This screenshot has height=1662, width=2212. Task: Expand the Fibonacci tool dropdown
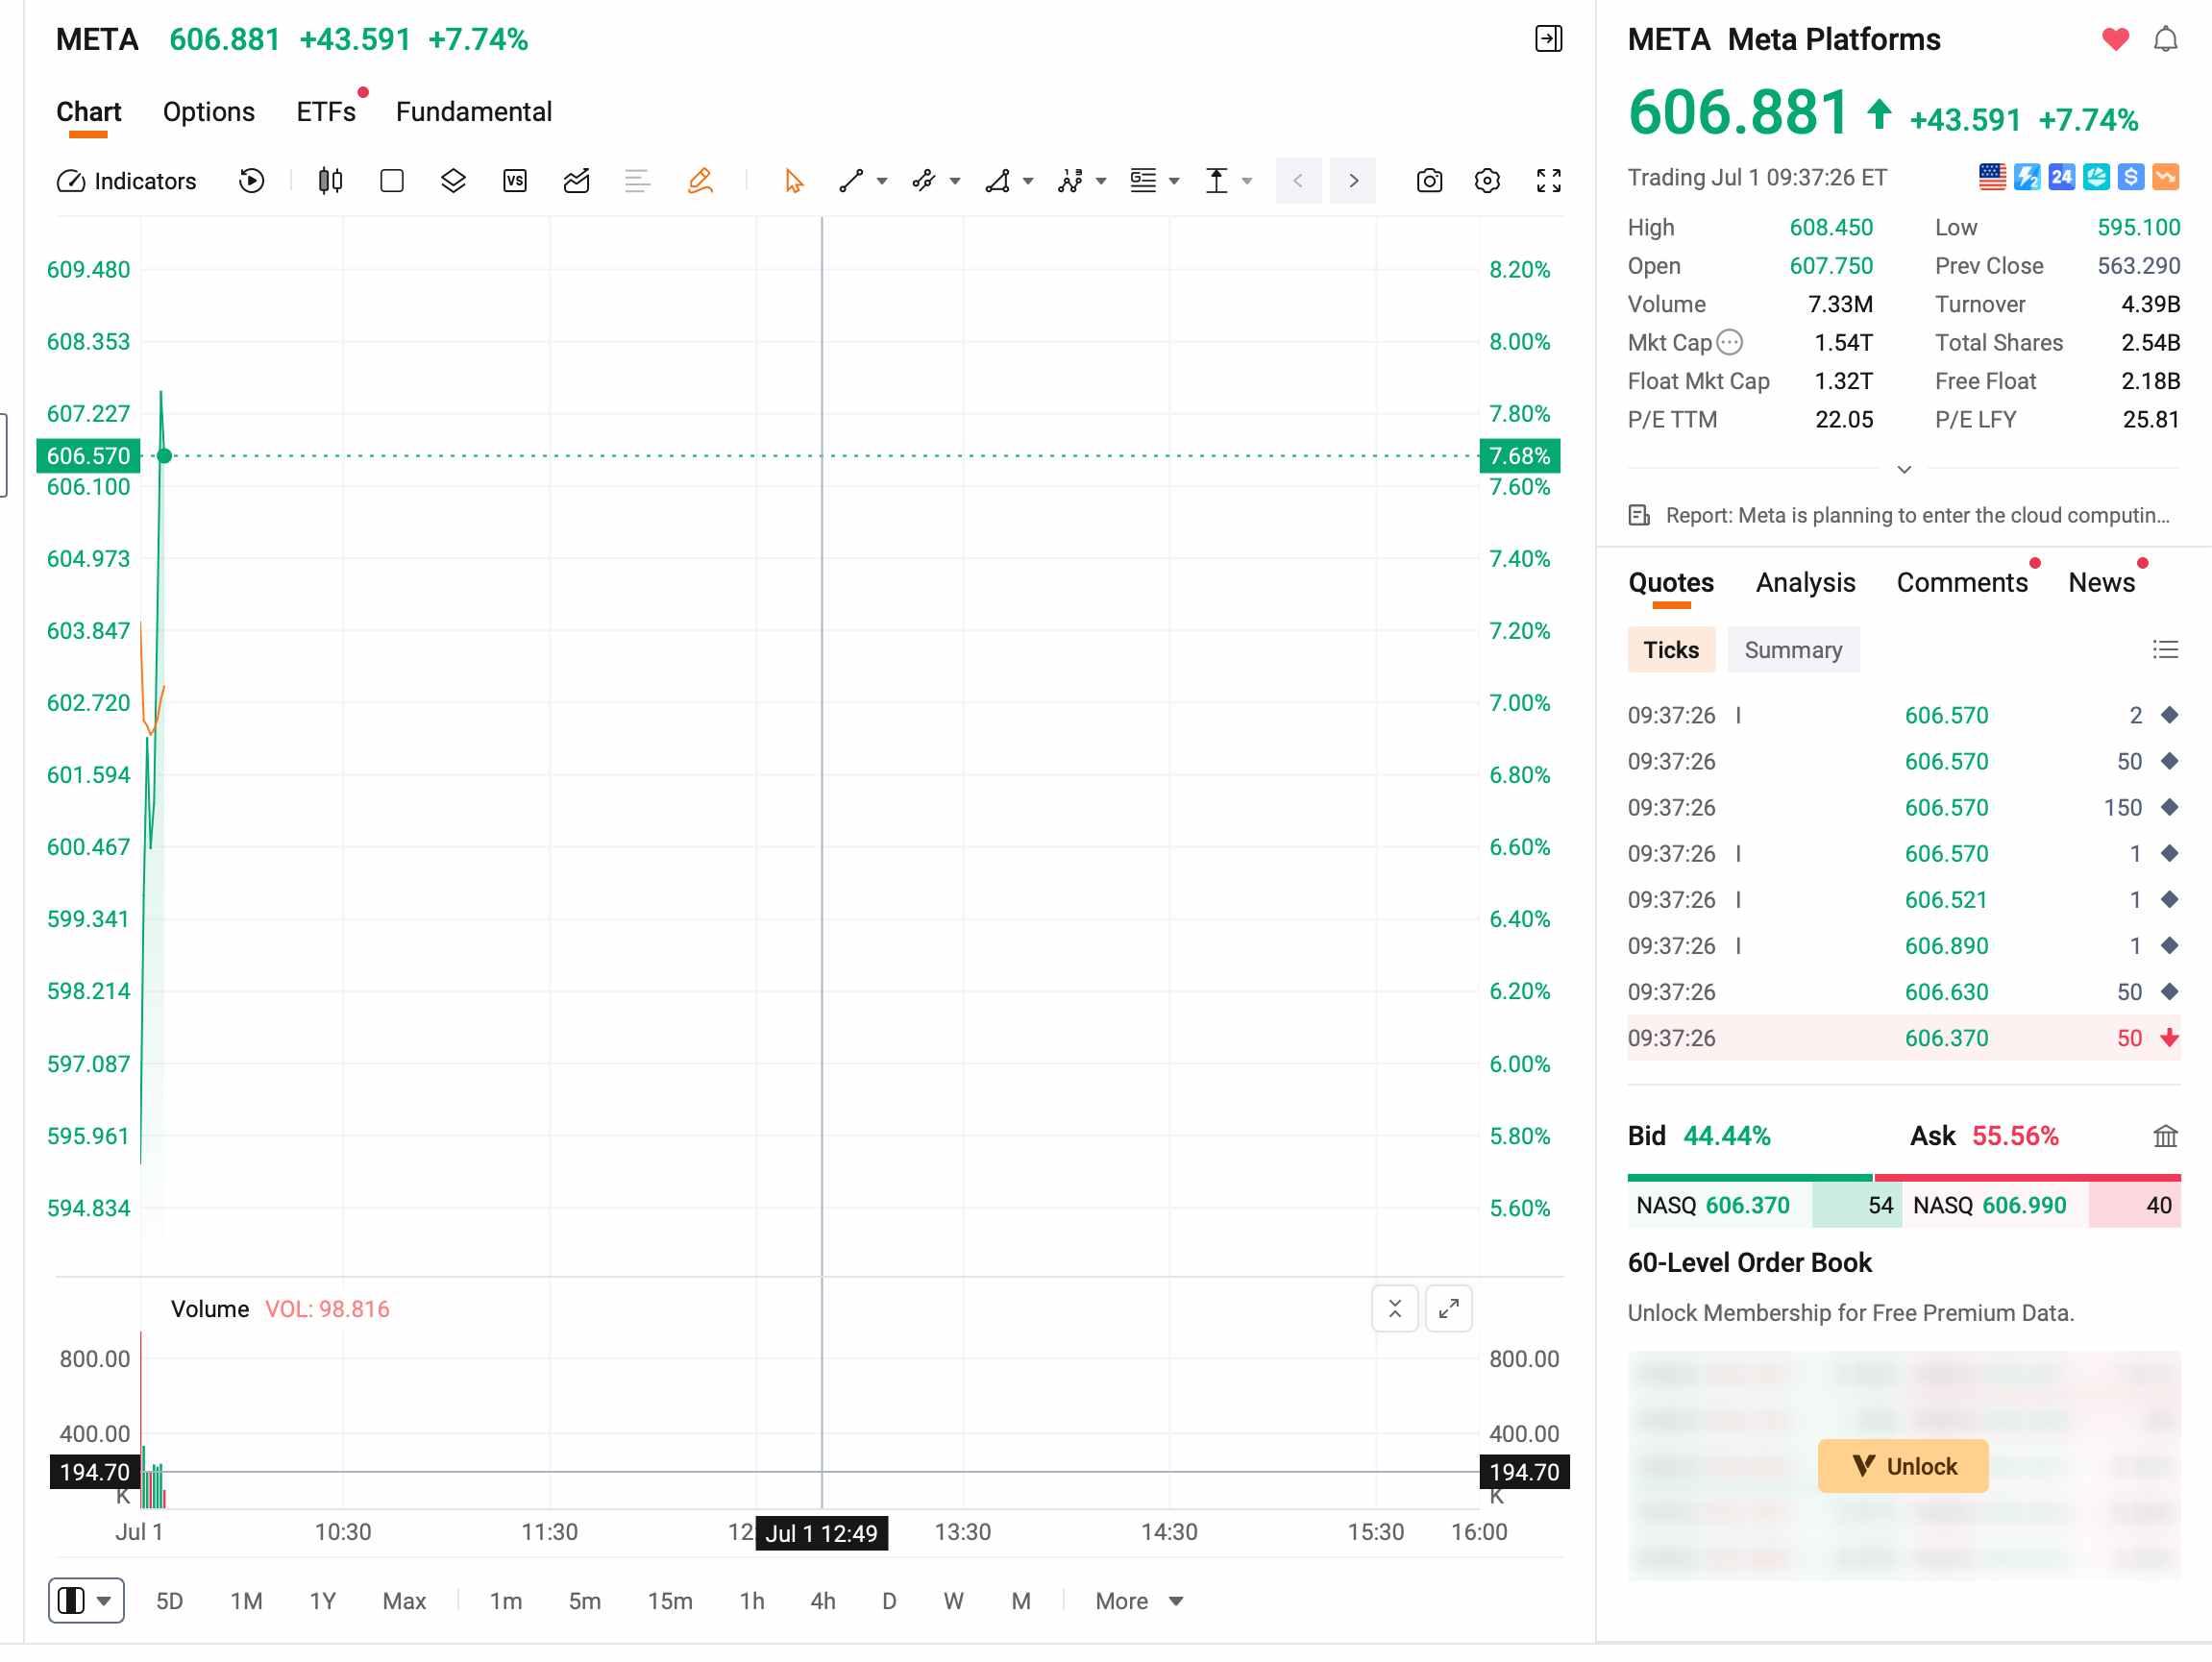(x=1174, y=181)
